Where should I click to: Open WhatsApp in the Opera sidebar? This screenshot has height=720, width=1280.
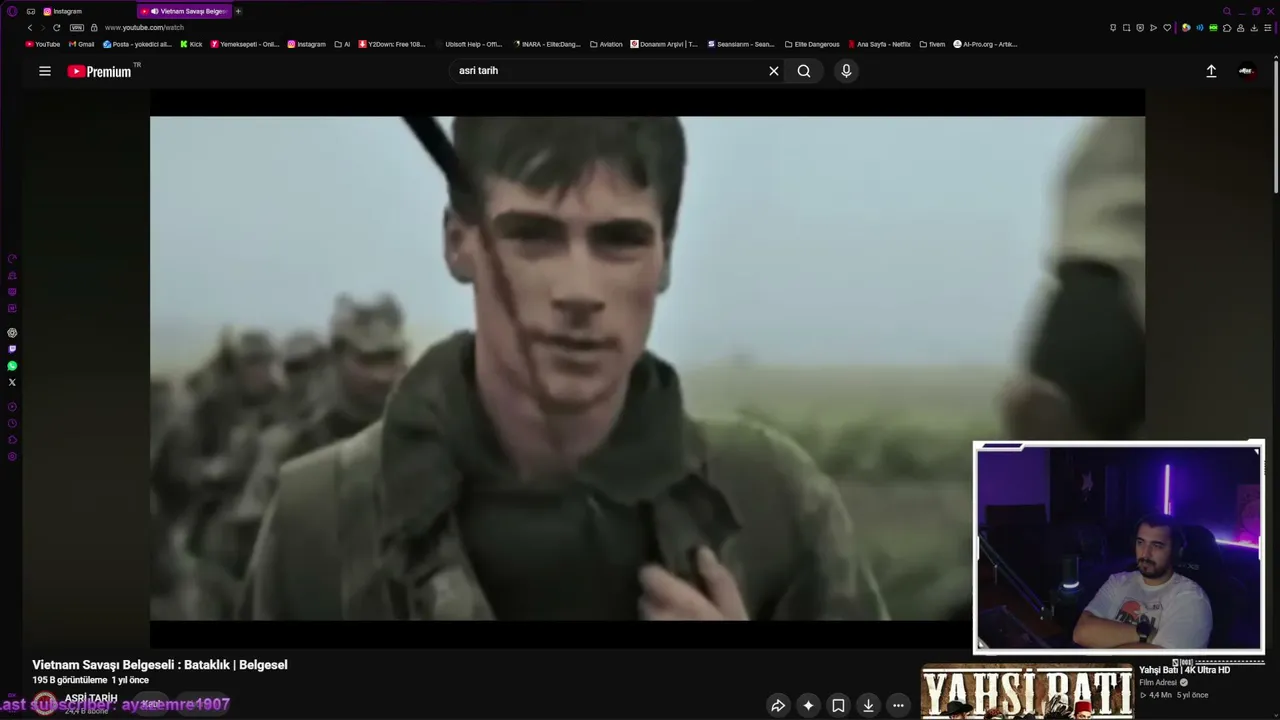[12, 366]
